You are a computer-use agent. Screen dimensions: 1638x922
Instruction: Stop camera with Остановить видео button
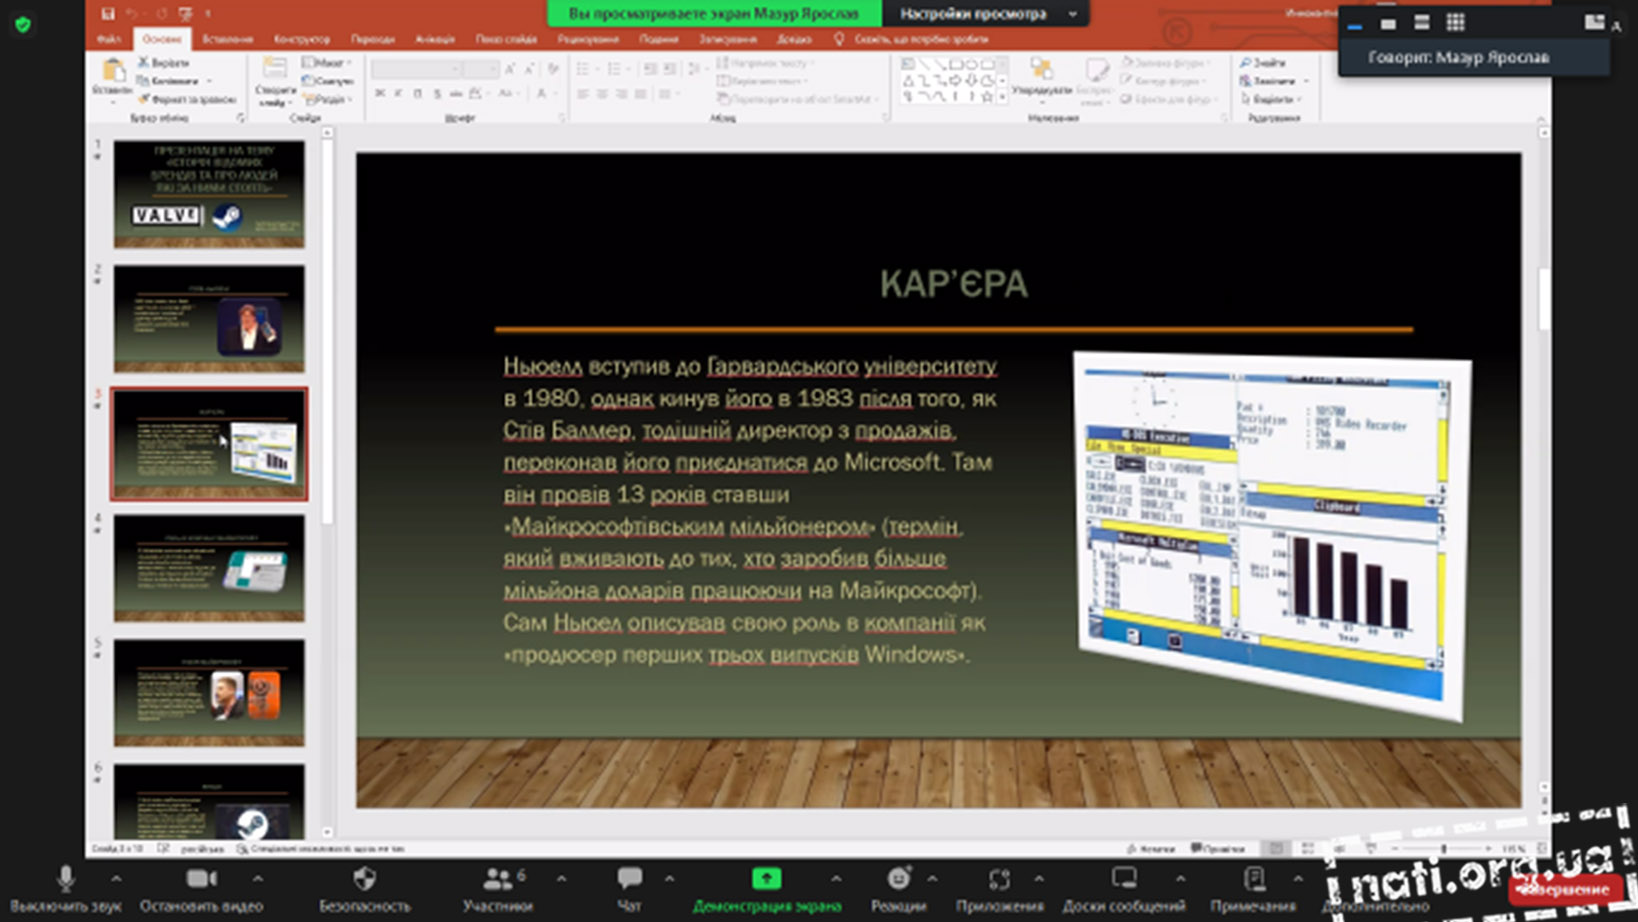pos(201,888)
